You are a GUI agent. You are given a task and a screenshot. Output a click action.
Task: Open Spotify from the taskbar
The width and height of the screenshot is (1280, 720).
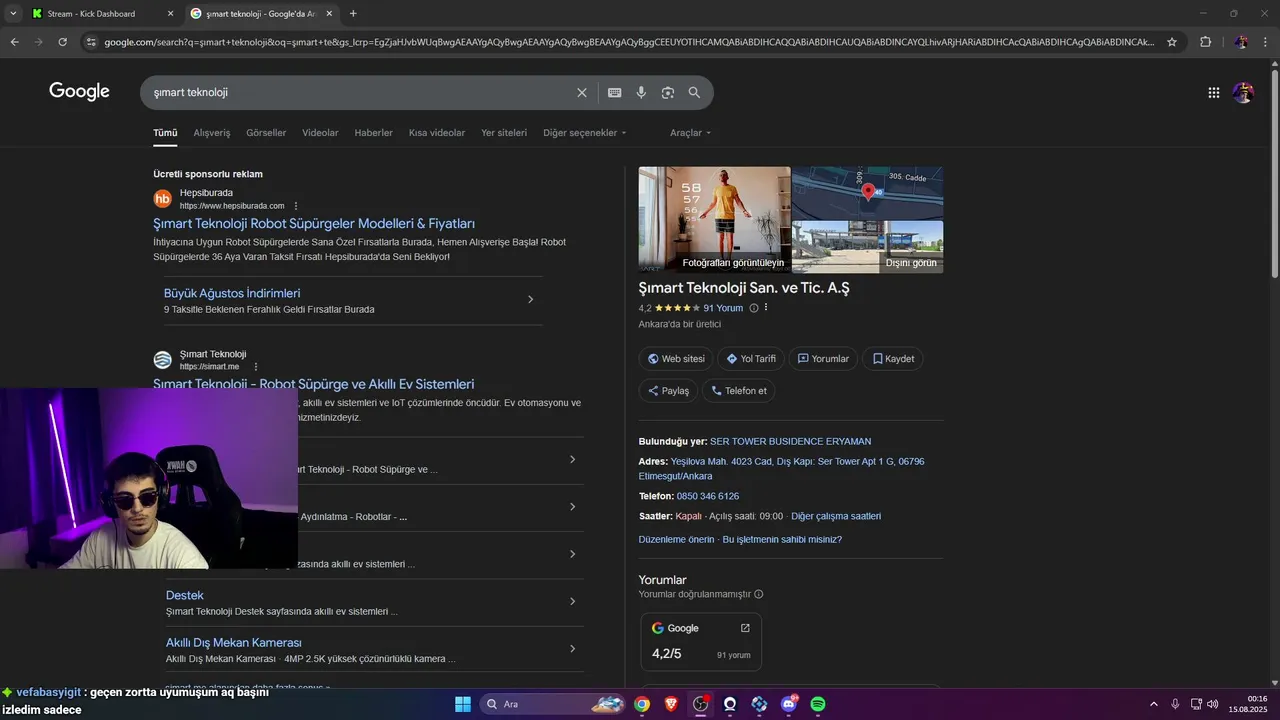(x=818, y=704)
